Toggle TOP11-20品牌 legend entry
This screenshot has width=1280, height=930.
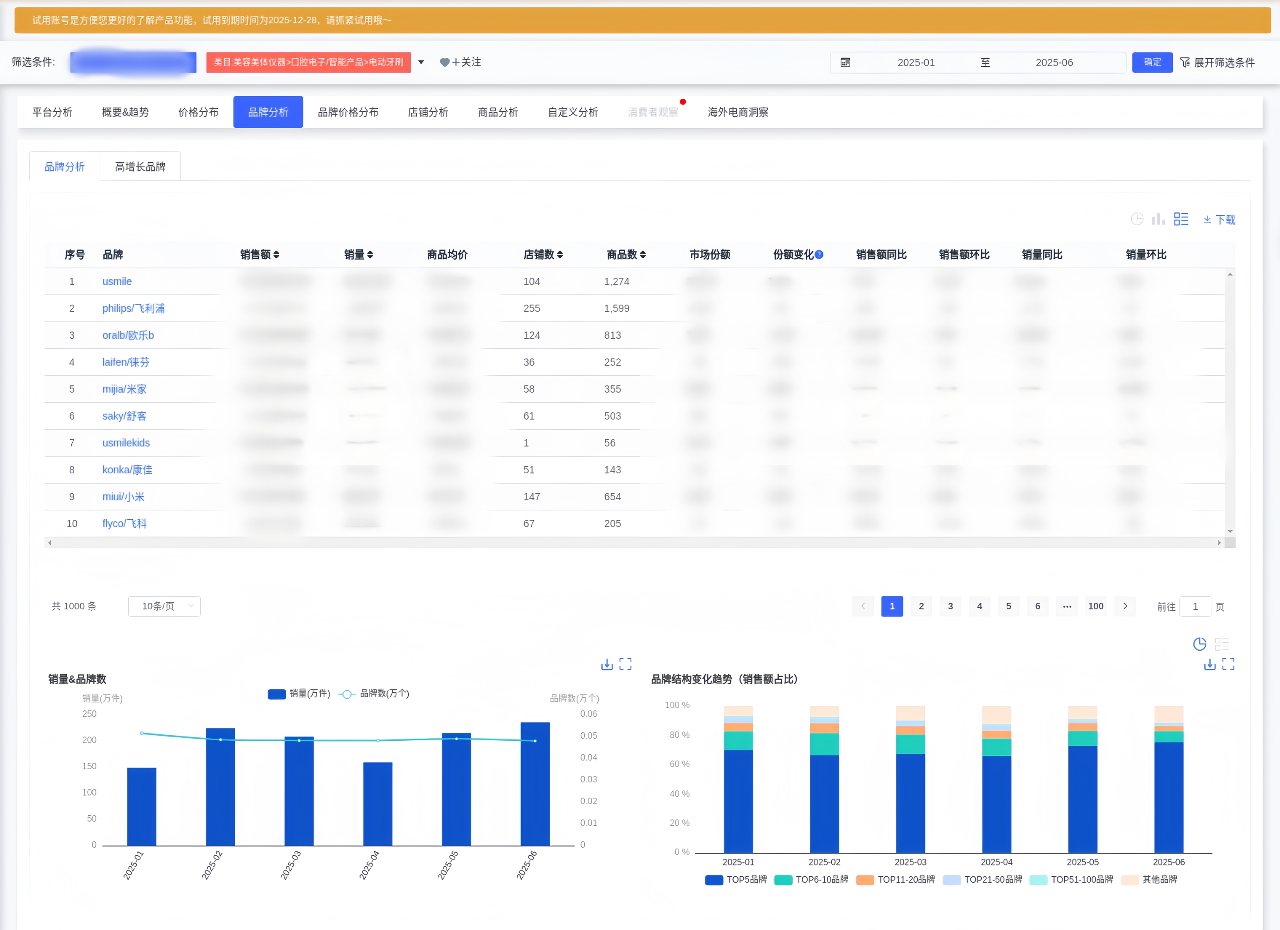pyautogui.click(x=895, y=880)
